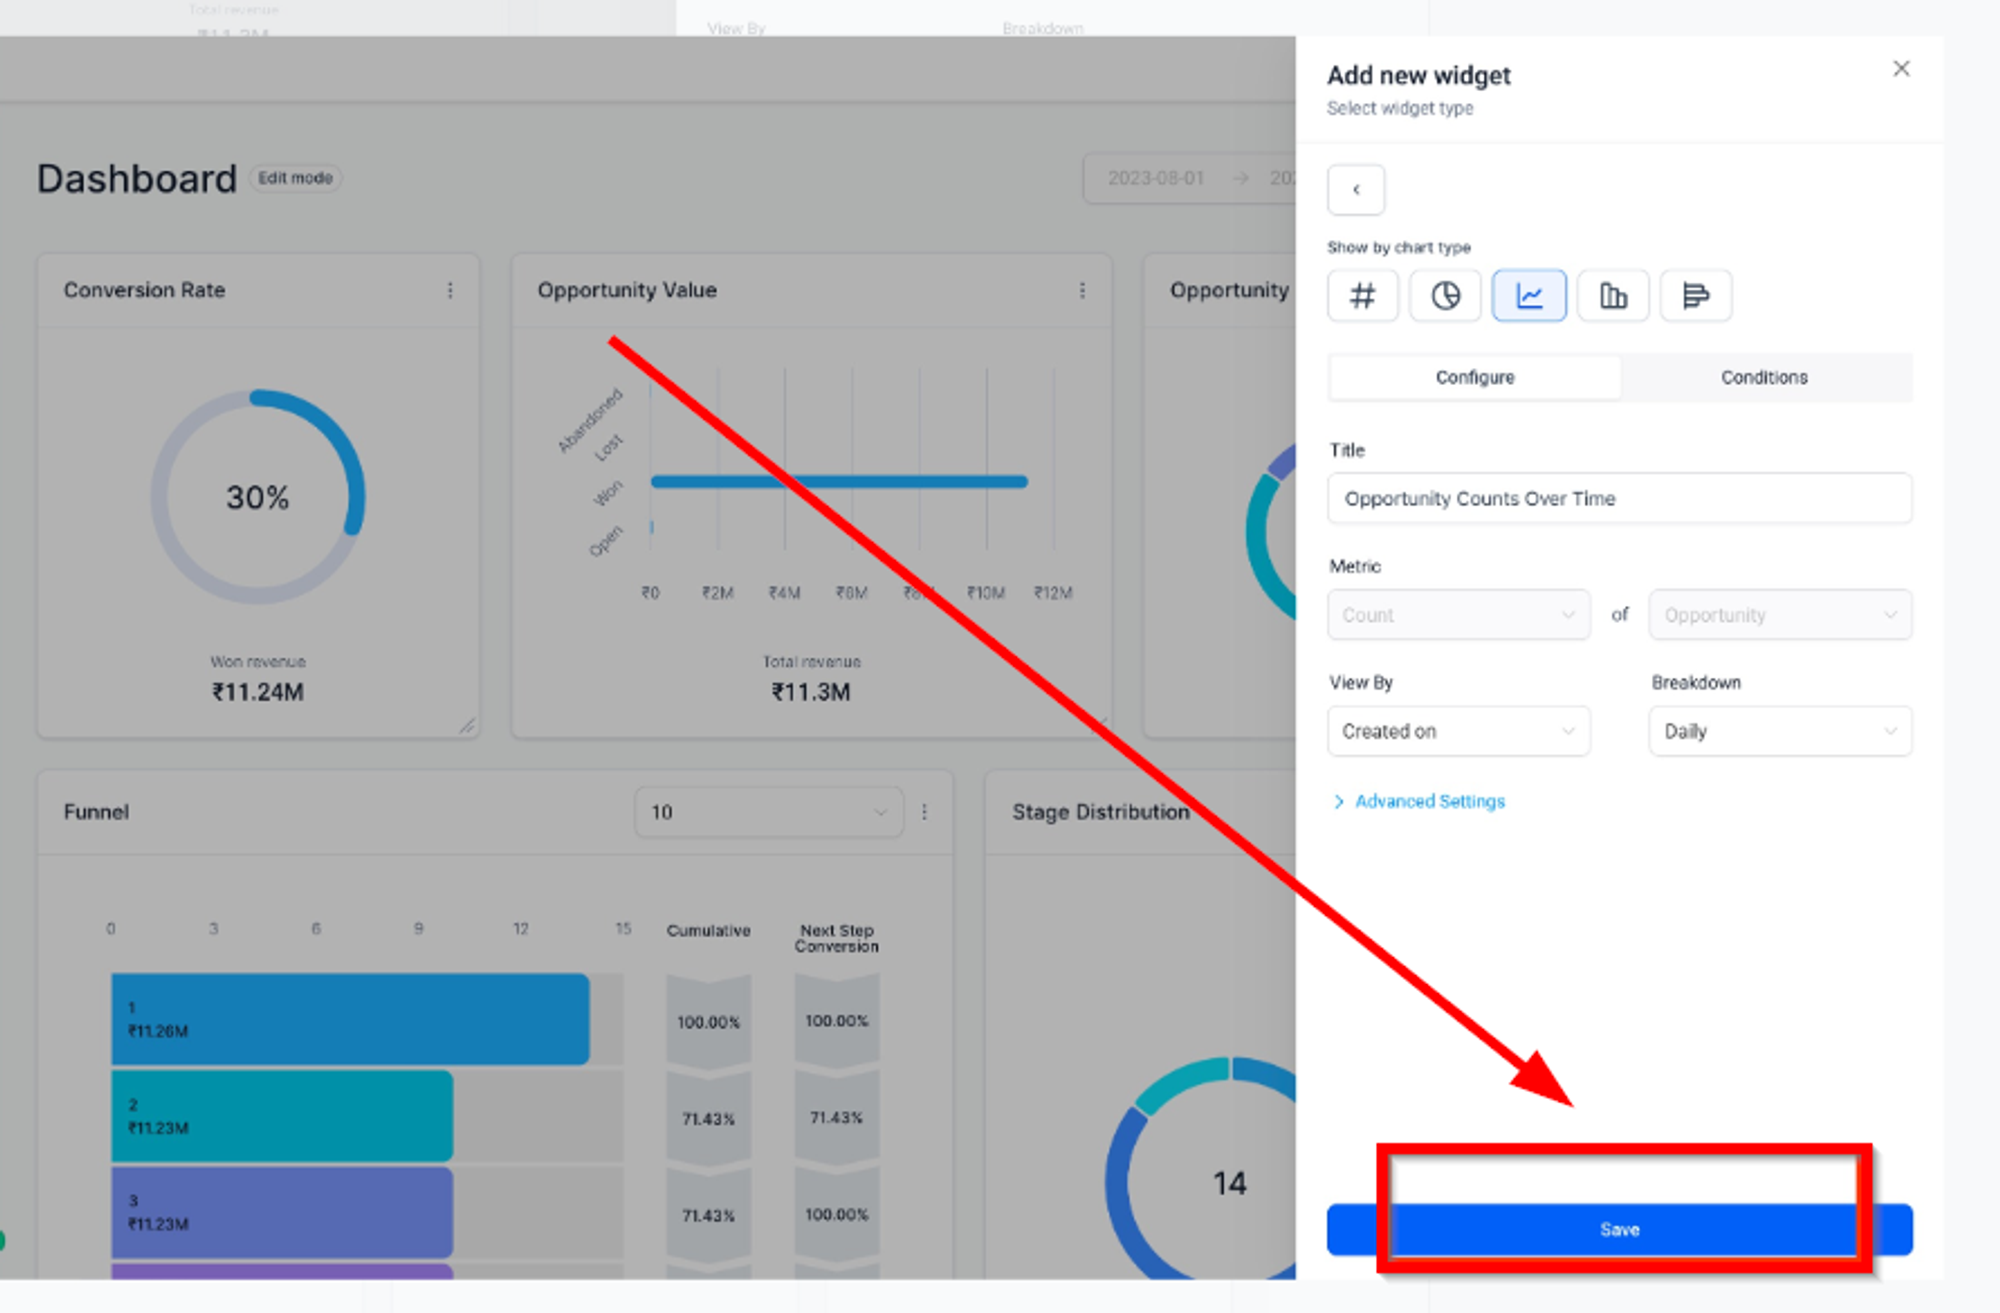Screen dimensions: 2000x1313
Task: Select the line chart type icon
Action: [1529, 296]
